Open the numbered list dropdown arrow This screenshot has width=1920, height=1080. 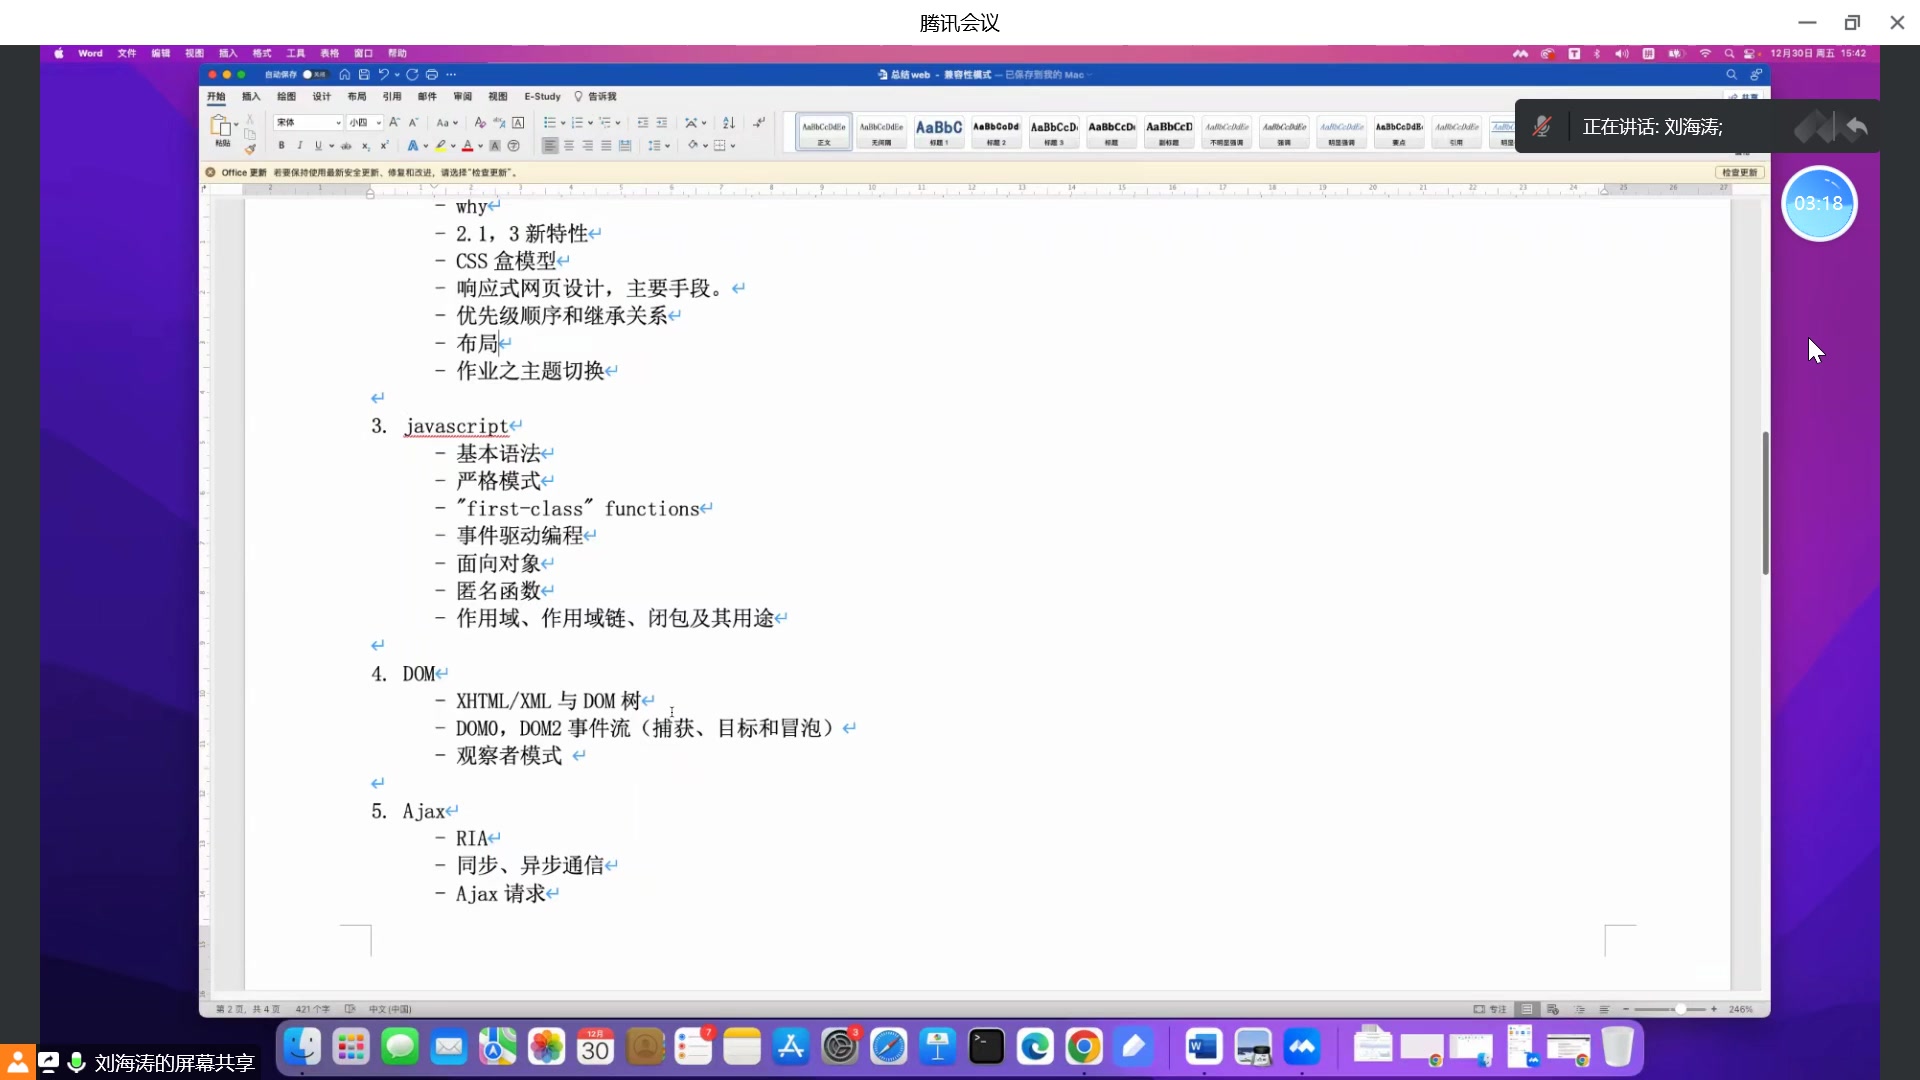[x=590, y=123]
